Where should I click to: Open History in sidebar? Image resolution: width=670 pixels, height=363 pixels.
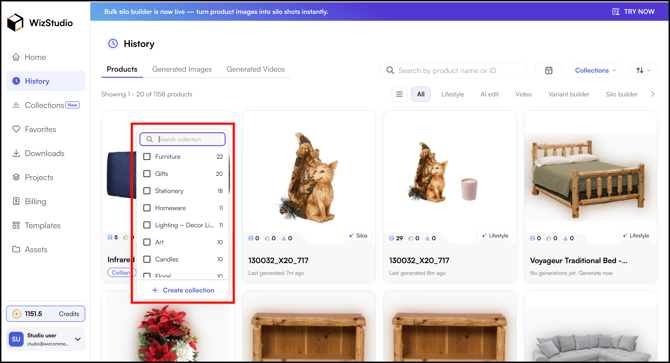(x=45, y=81)
